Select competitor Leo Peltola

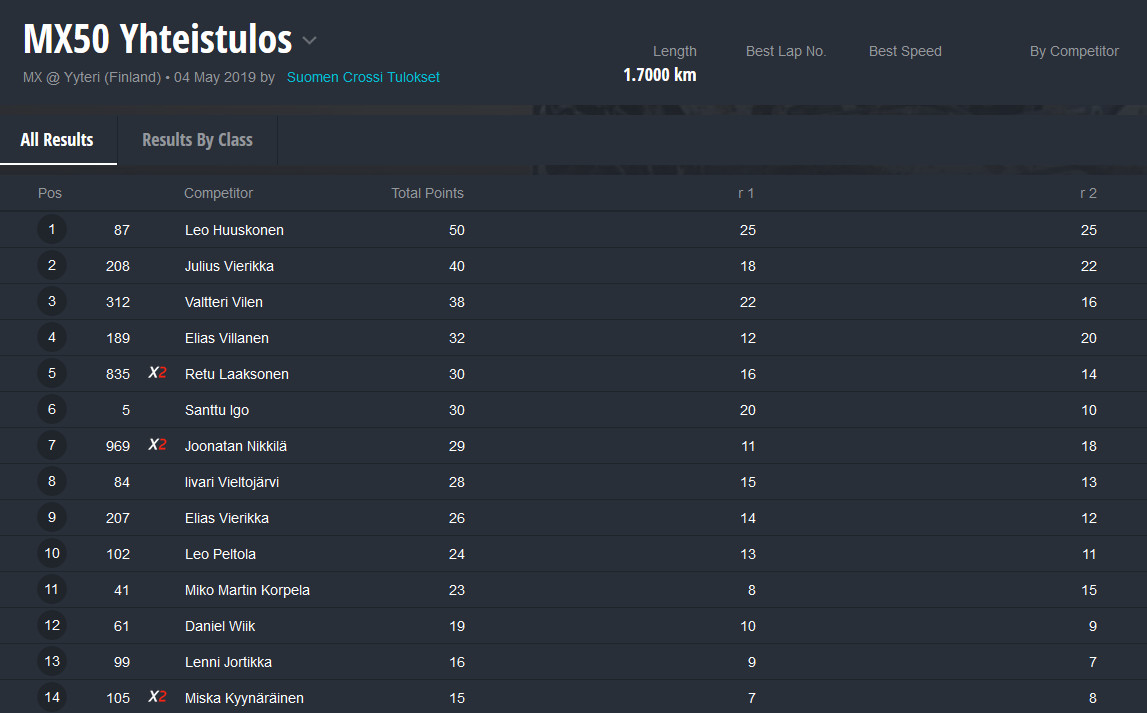(x=220, y=554)
